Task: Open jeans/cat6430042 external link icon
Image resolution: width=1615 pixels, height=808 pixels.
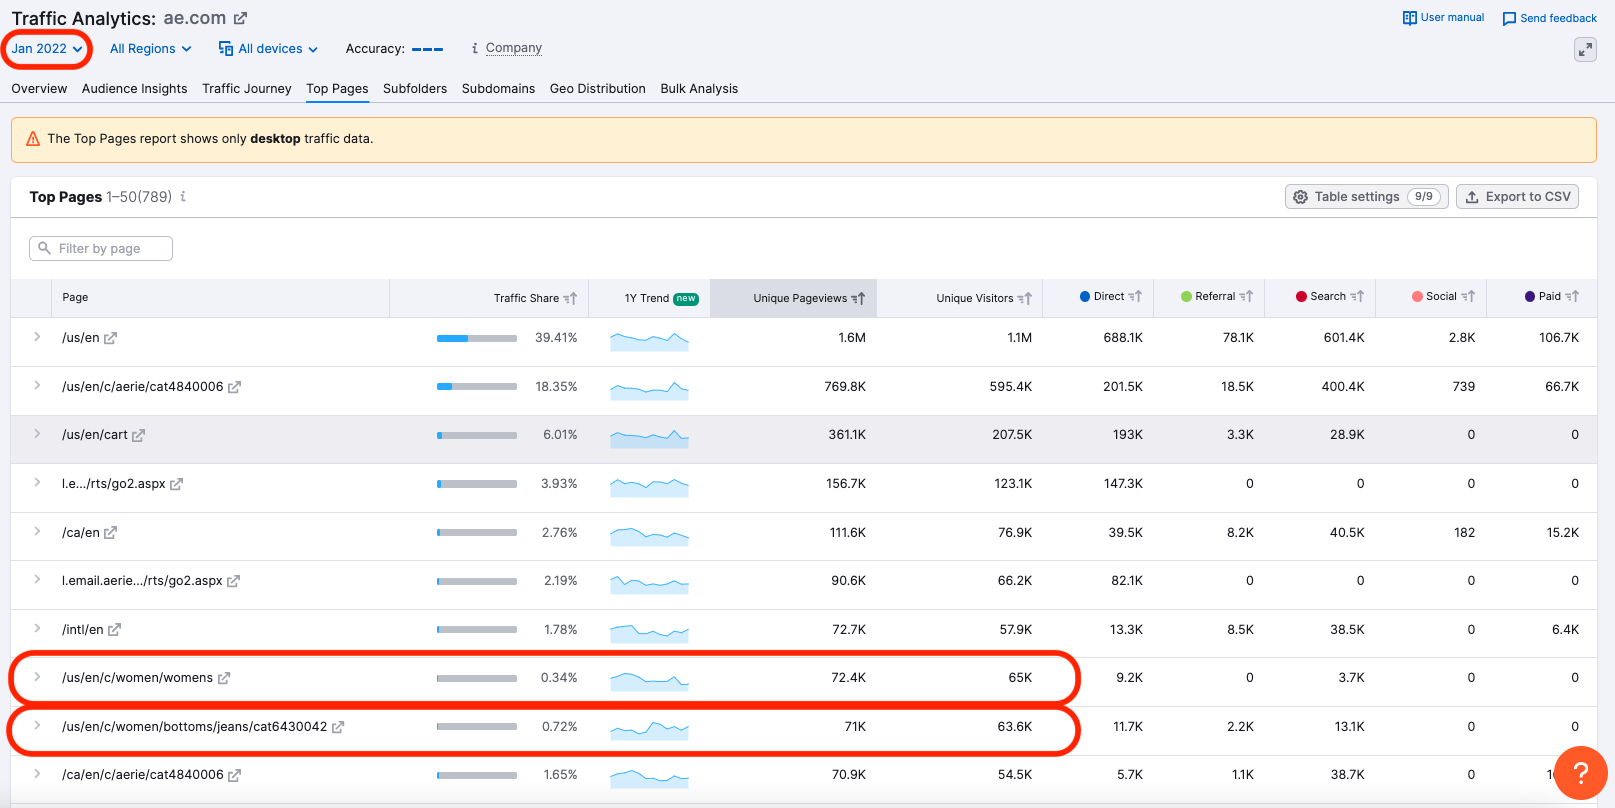Action: [338, 727]
